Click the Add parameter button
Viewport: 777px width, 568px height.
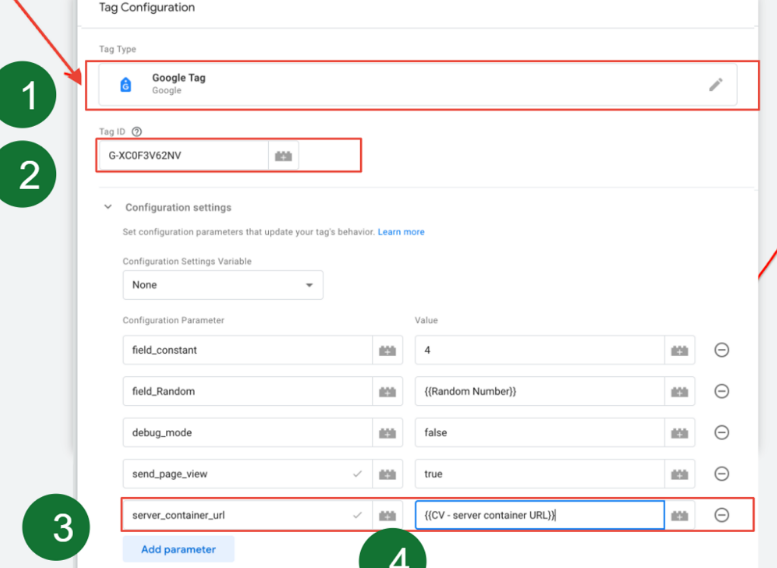tap(178, 549)
